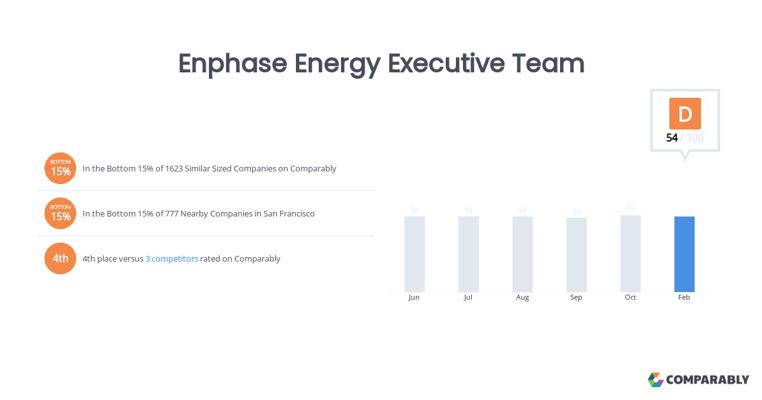Select the Jul bar in the chart
The height and width of the screenshot is (400, 762).
point(468,254)
